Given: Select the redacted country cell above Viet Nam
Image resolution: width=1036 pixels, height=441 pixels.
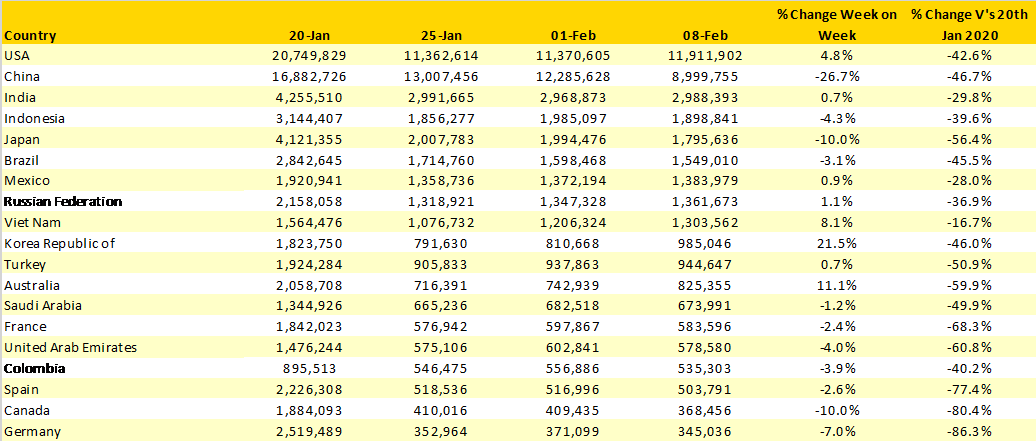Looking at the screenshot, I should 122,202.
